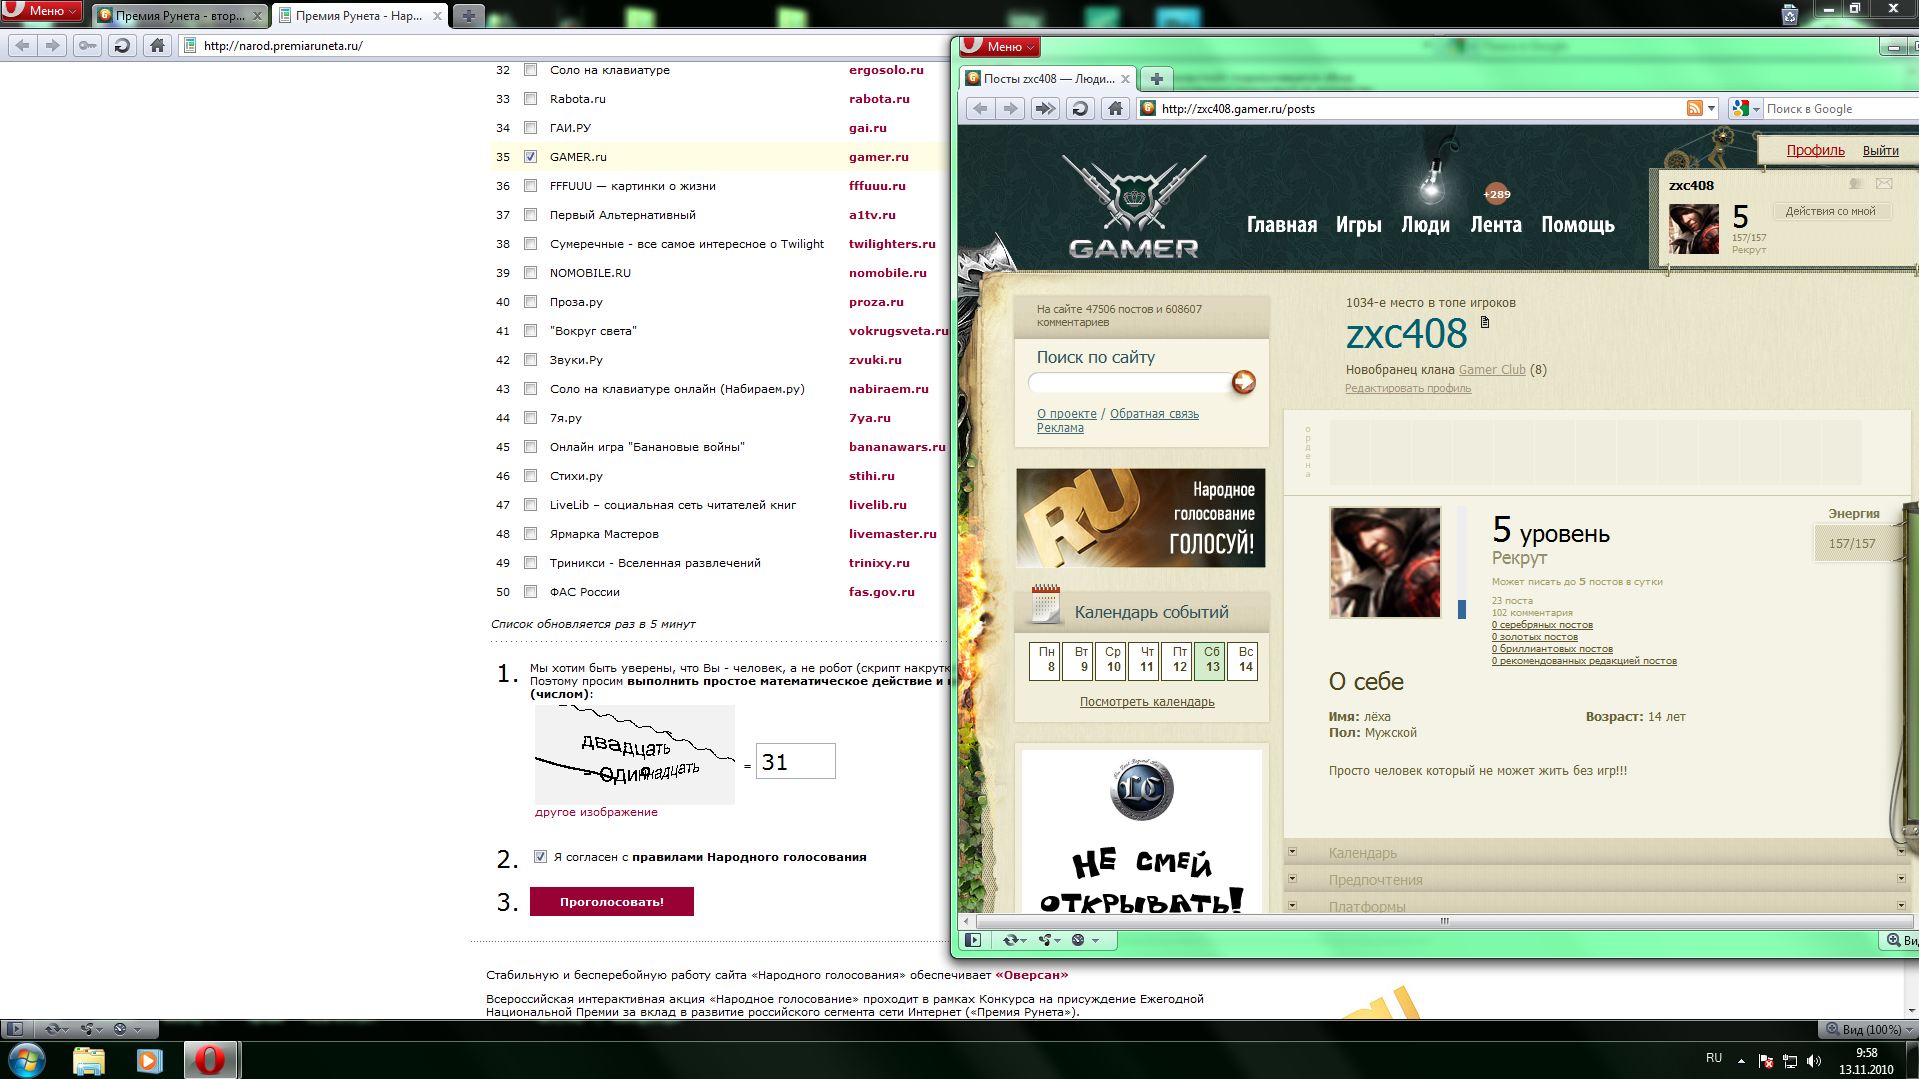The height and width of the screenshot is (1079, 1919).
Task: Click the Народное голосование ГОЛОСУЙ banner
Action: coord(1140,518)
